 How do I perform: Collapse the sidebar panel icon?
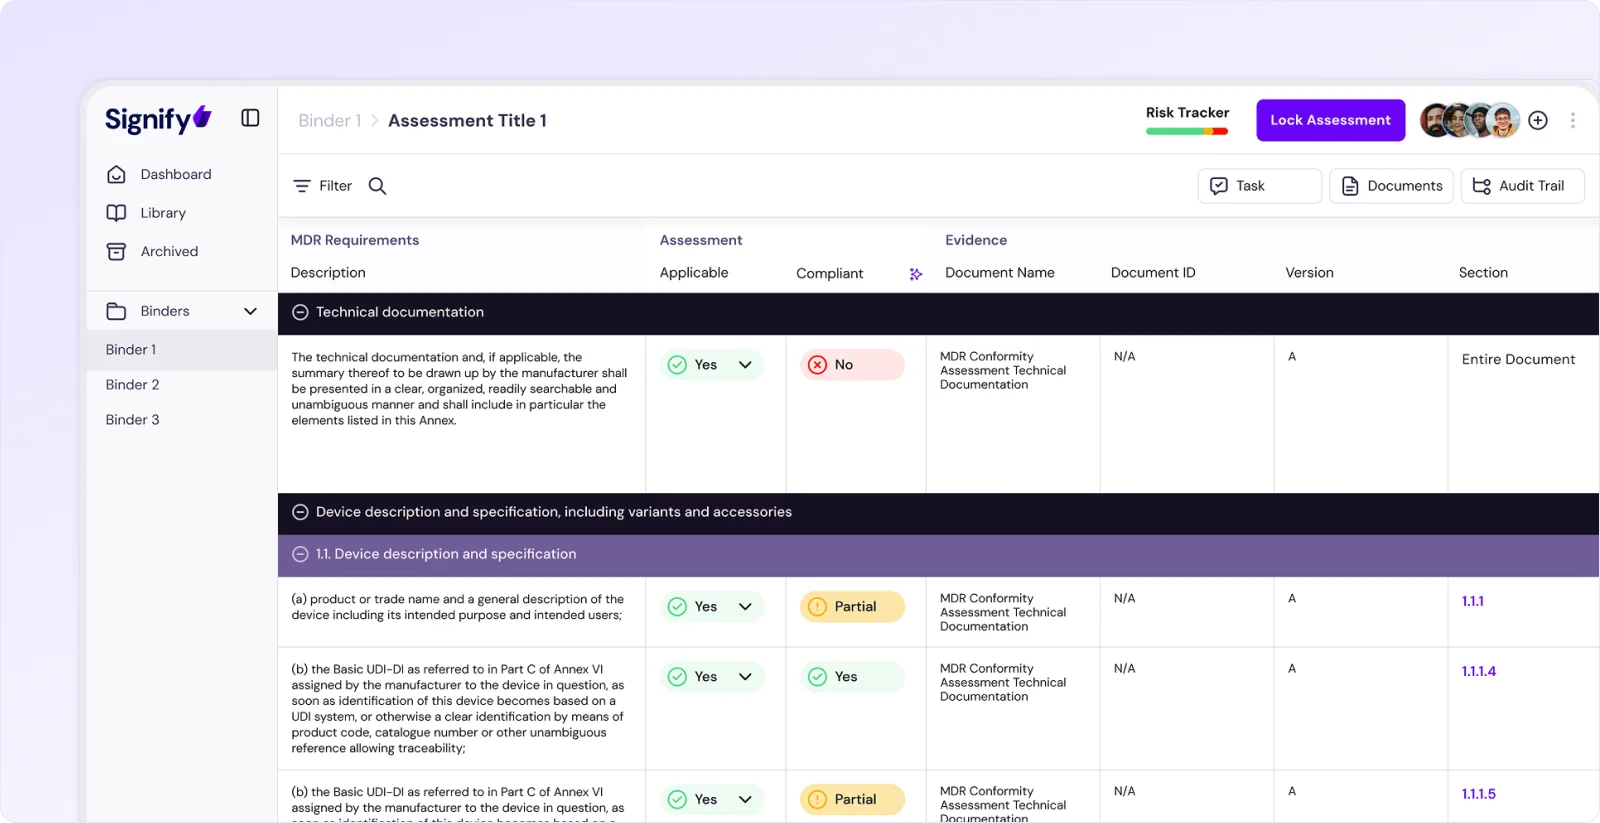click(x=250, y=118)
